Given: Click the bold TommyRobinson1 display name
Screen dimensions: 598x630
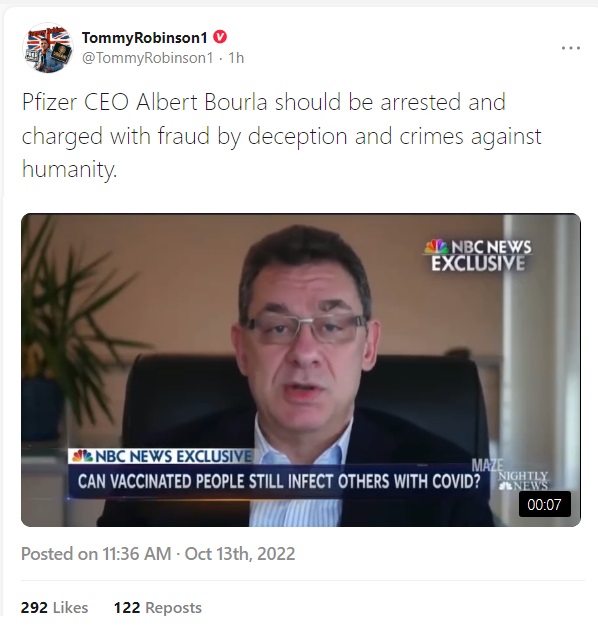Looking at the screenshot, I should tap(145, 37).
